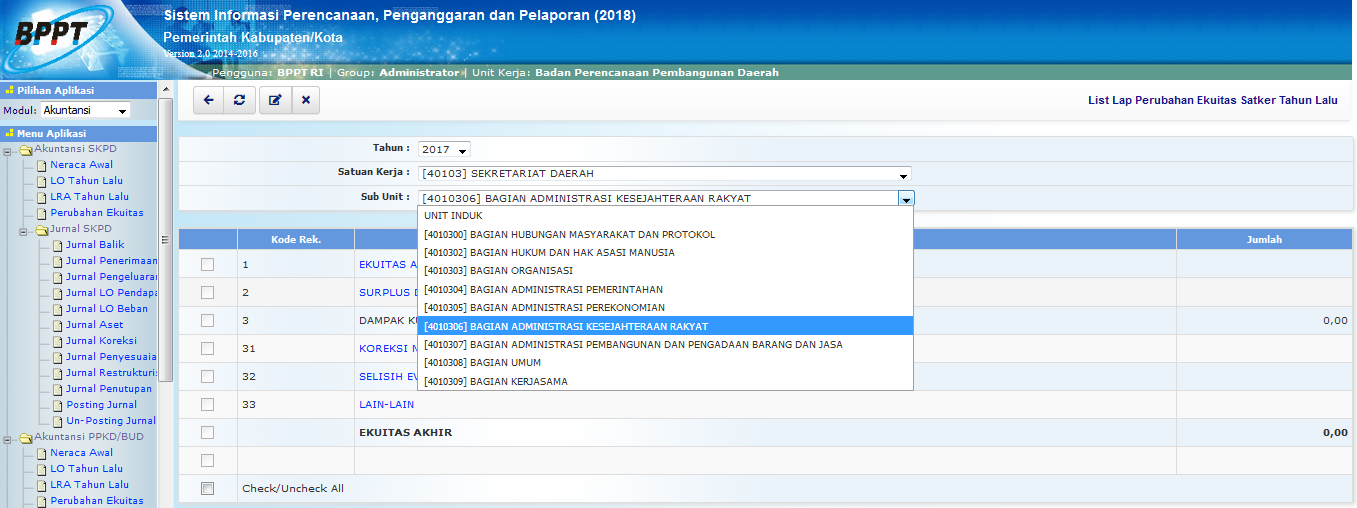This screenshot has width=1357, height=508.
Task: Click the Jurnal SKPD folder icon
Action: pyautogui.click(x=41, y=229)
